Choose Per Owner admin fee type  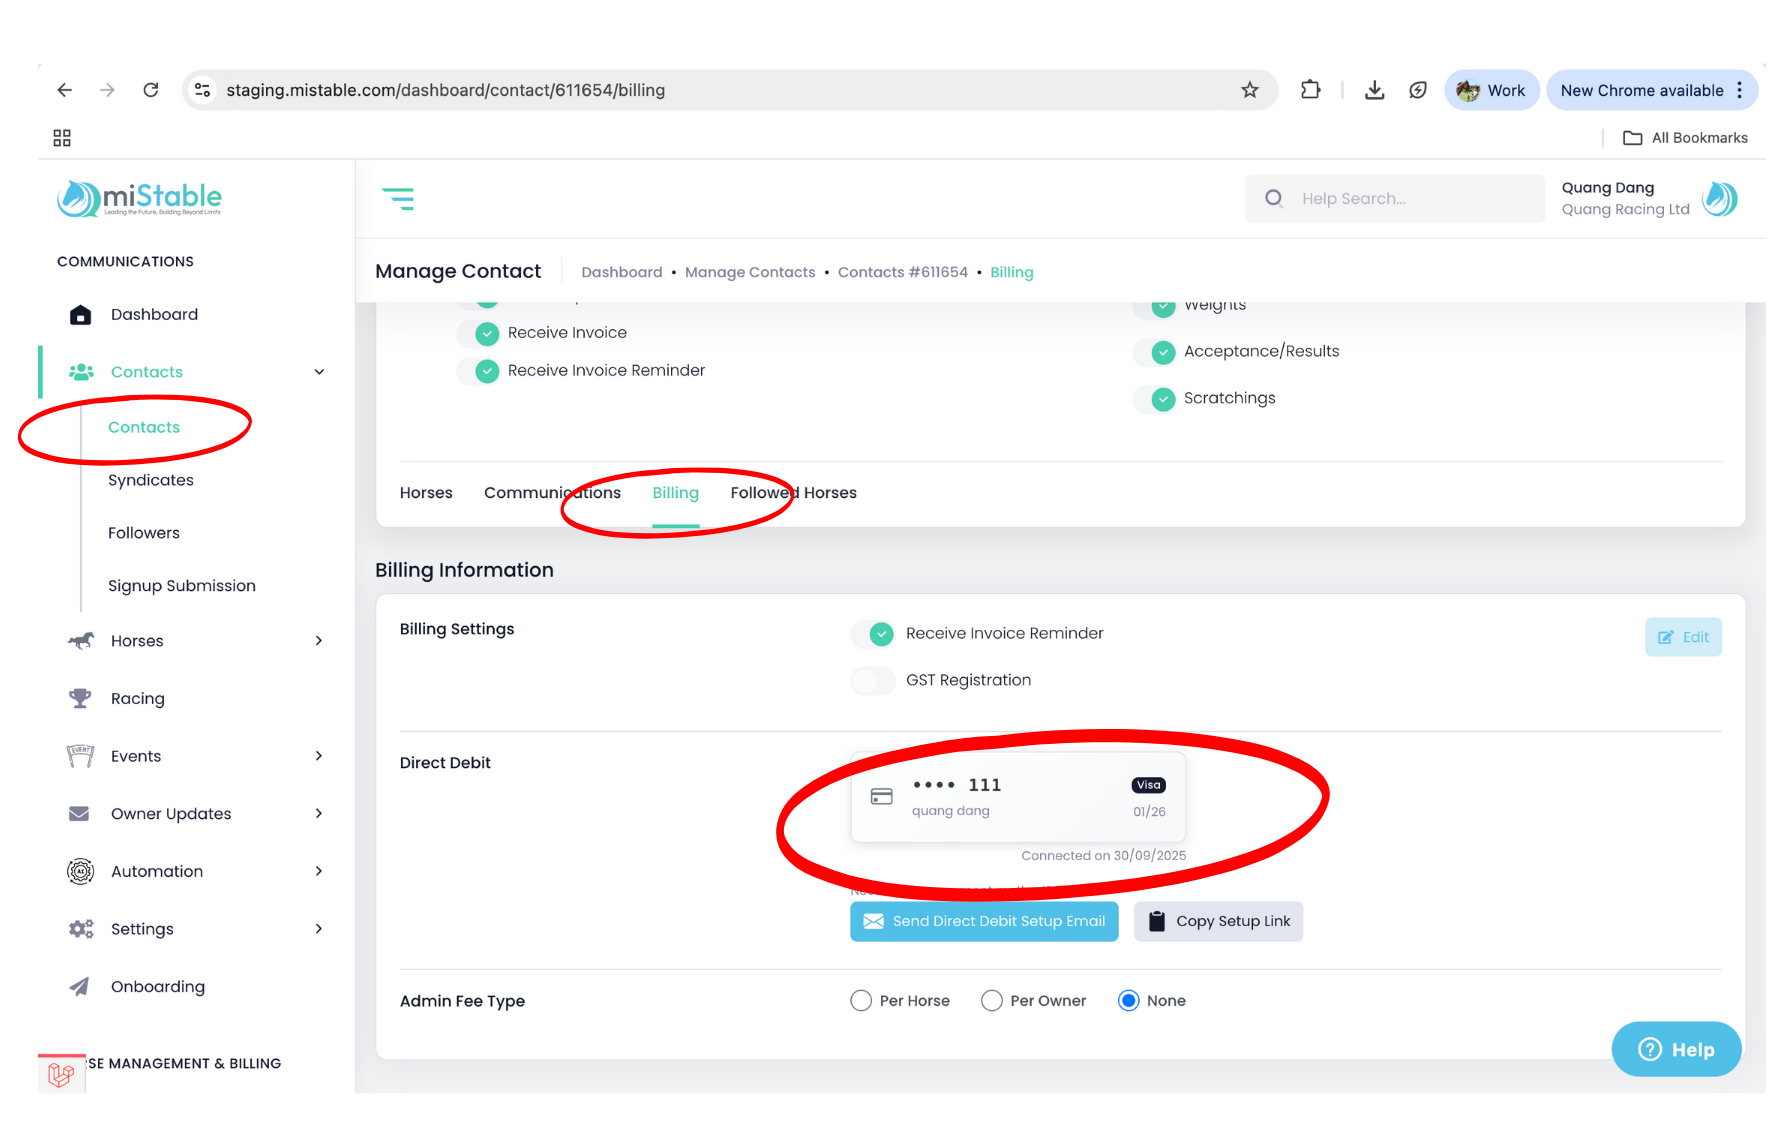pyautogui.click(x=992, y=1001)
